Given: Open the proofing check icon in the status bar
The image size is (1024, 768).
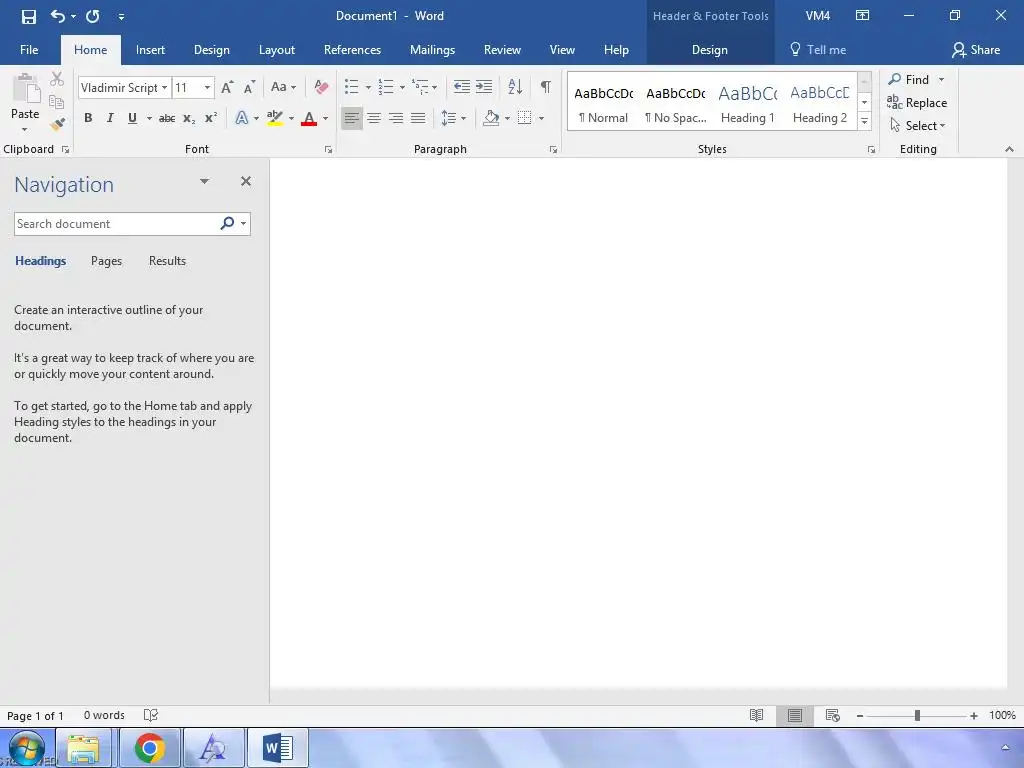Looking at the screenshot, I should 151,715.
